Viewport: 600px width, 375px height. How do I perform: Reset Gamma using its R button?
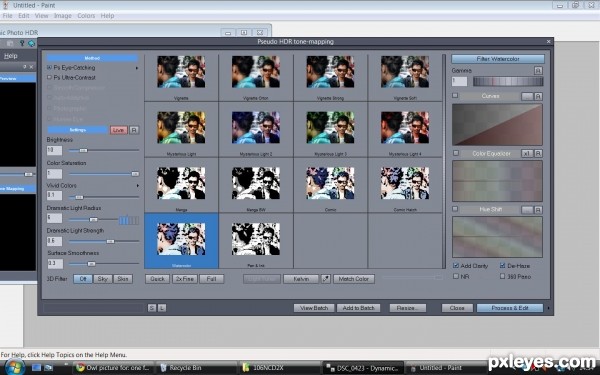tap(538, 70)
